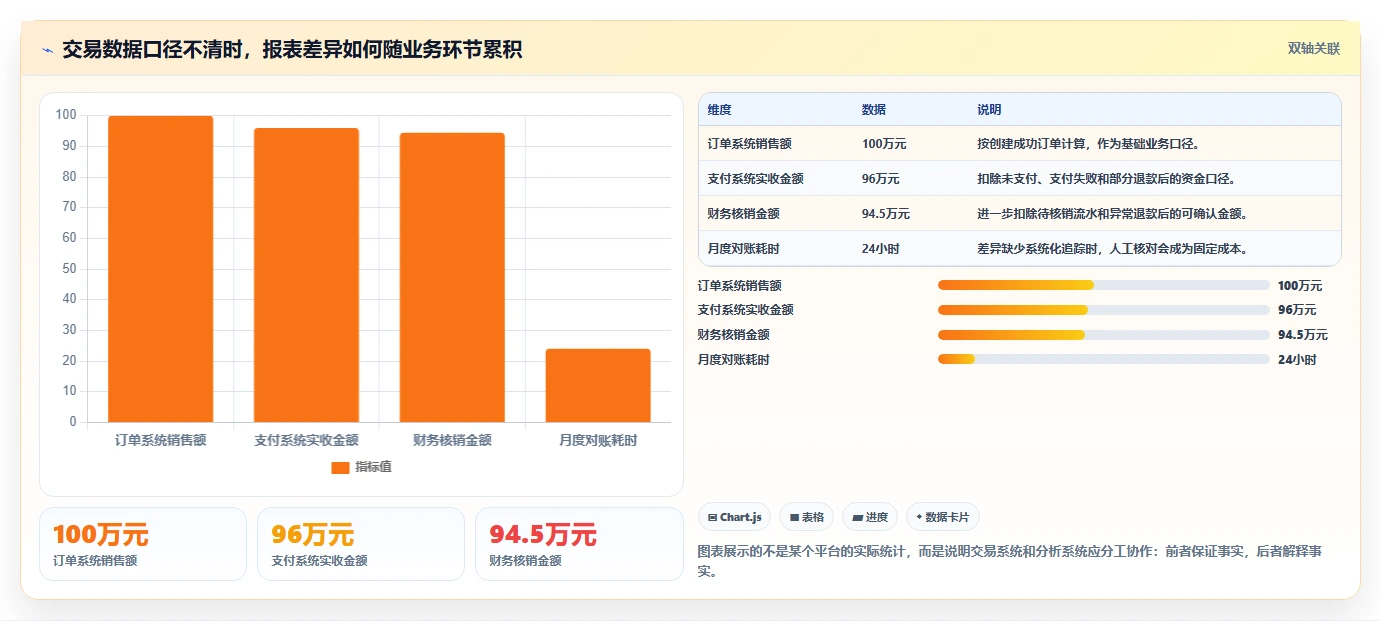Screen dimensions: 1381x621
Task: Click the 表格 tag chip
Action: click(806, 517)
